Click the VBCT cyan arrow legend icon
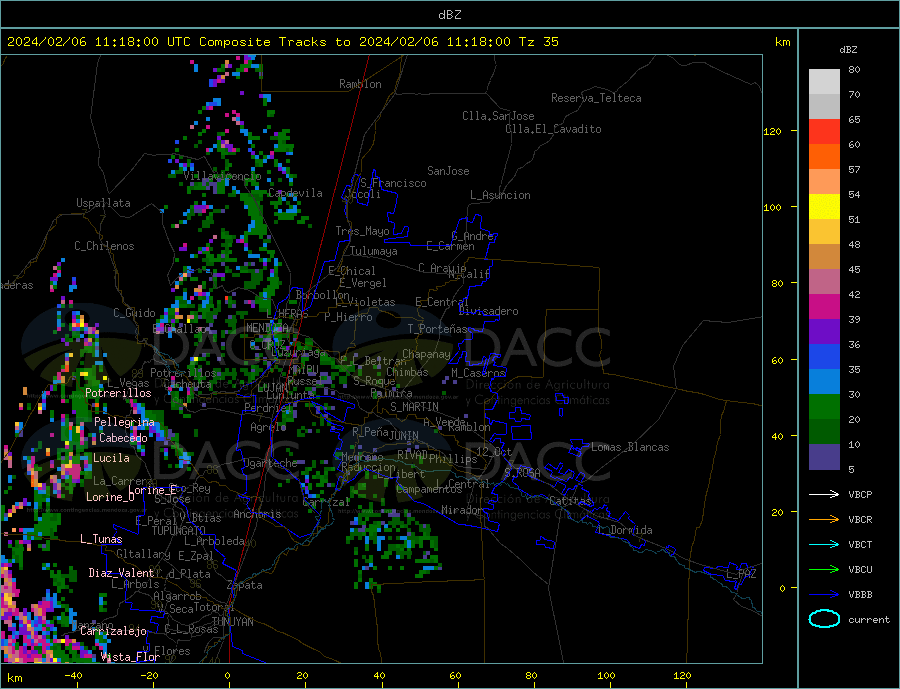 pos(824,544)
